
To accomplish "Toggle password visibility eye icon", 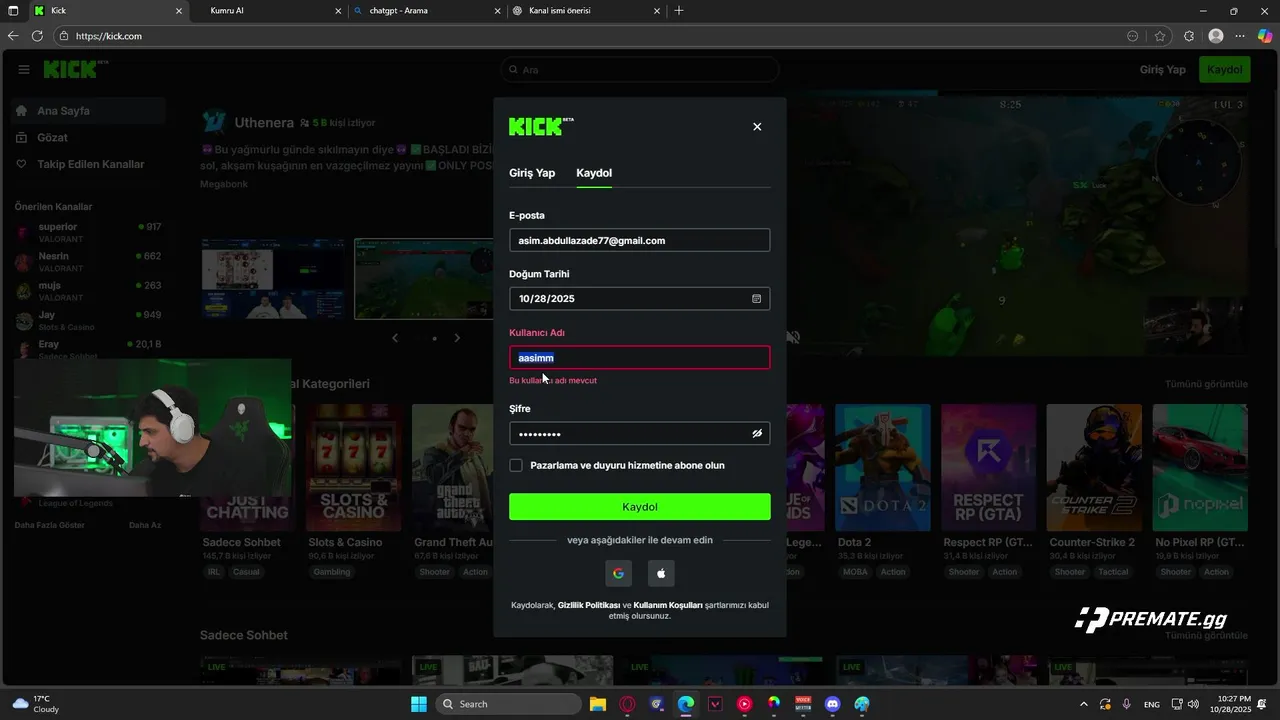I will tap(757, 433).
